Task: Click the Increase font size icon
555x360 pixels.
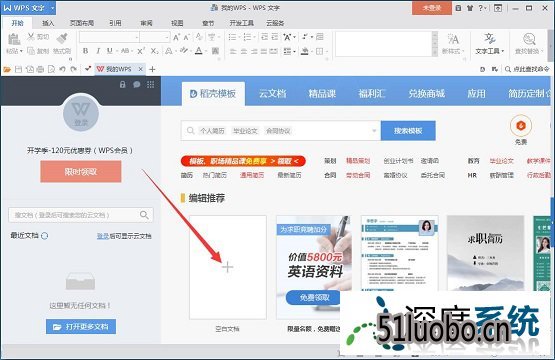Action: point(176,37)
